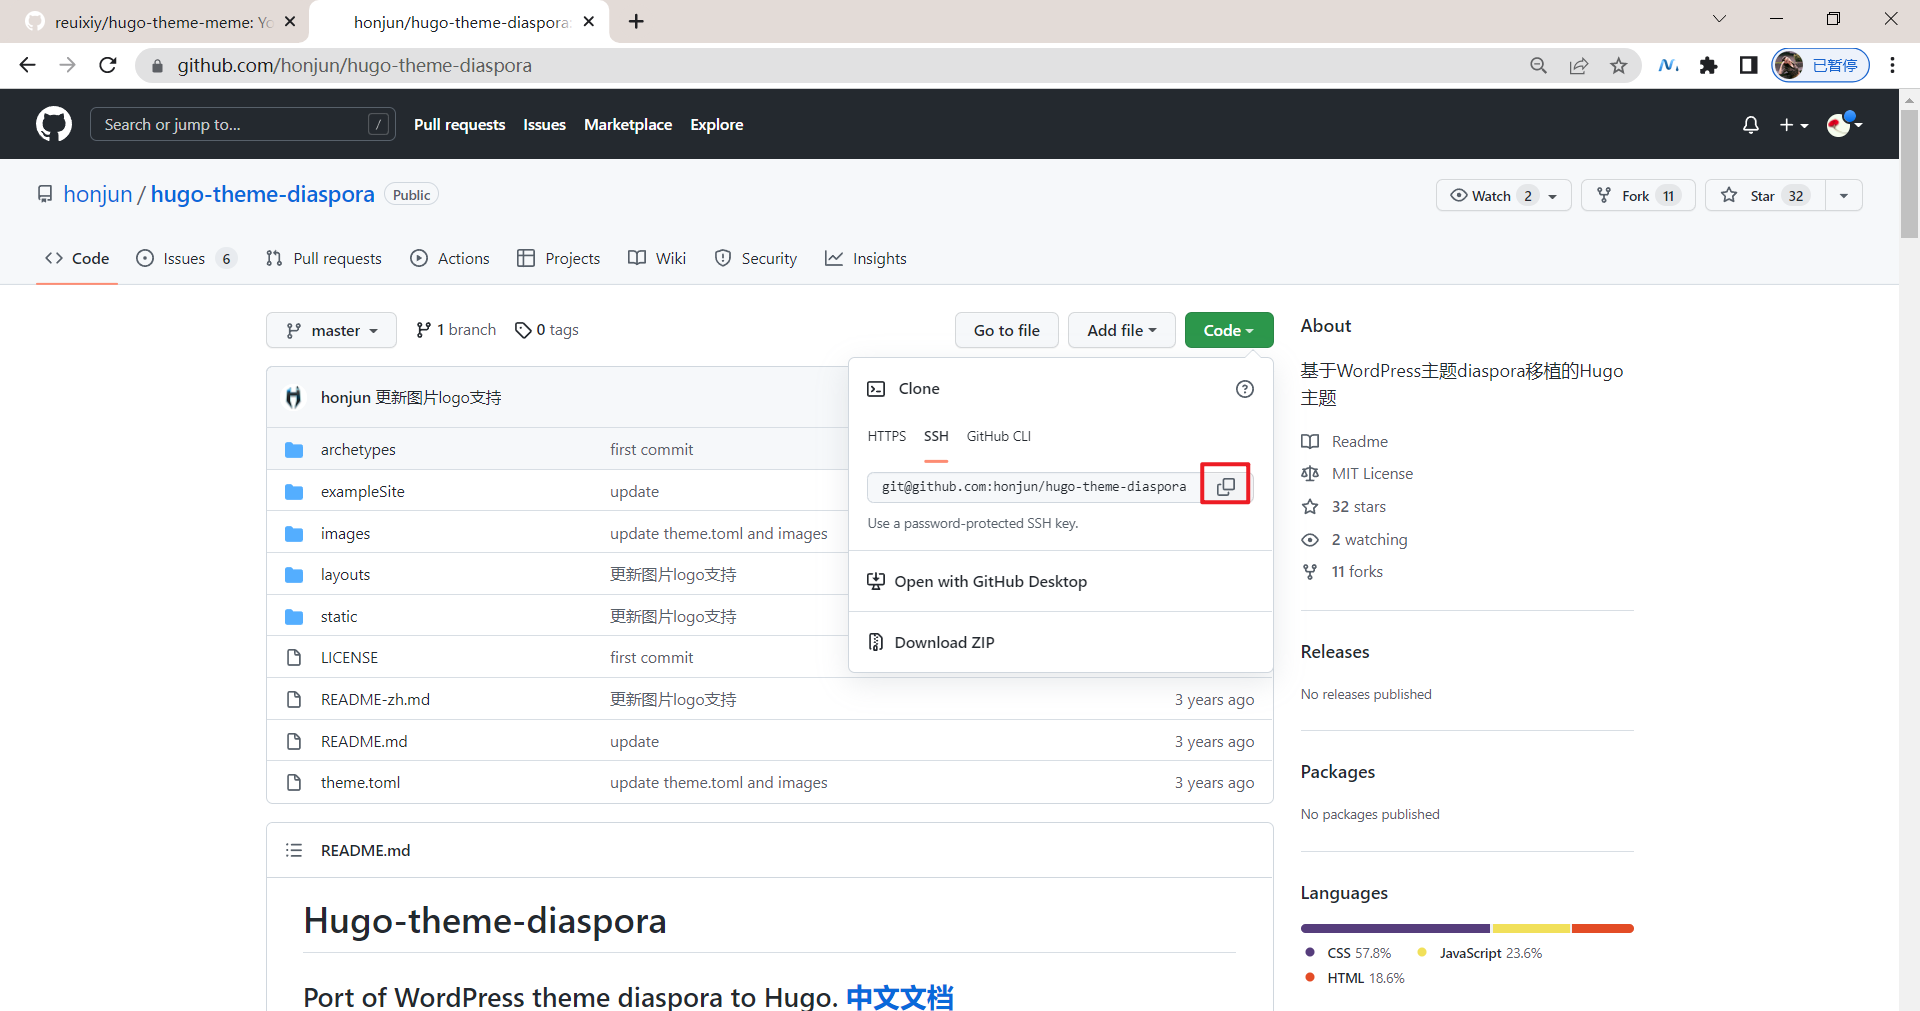Open the Pull requests repository tab
This screenshot has height=1011, width=1920.
[x=324, y=258]
